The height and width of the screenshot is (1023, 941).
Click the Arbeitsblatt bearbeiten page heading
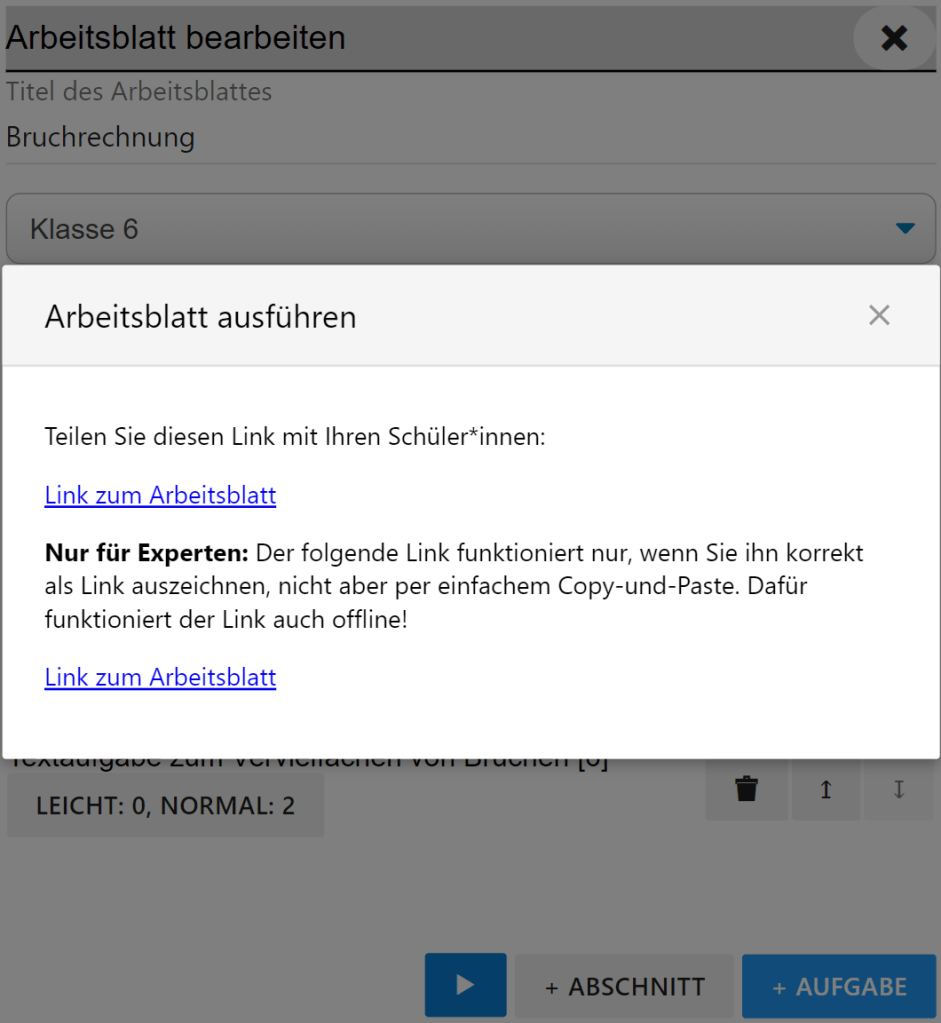176,38
